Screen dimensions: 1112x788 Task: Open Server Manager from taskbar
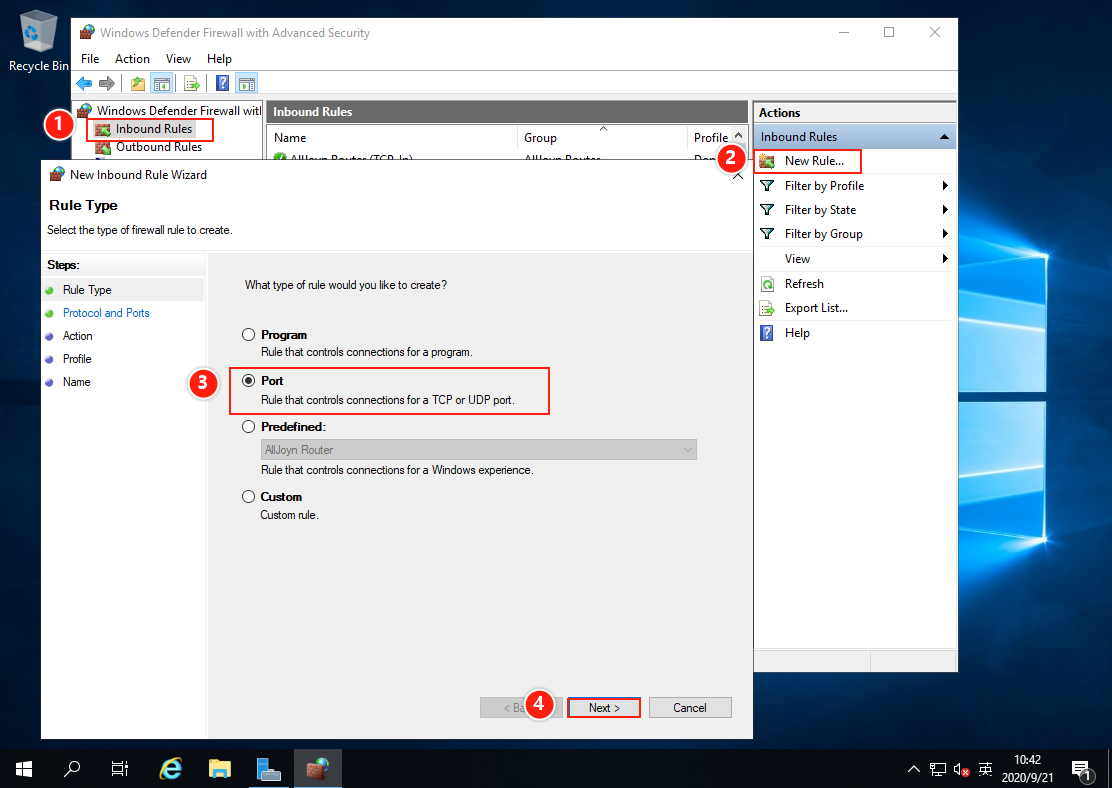pos(269,769)
